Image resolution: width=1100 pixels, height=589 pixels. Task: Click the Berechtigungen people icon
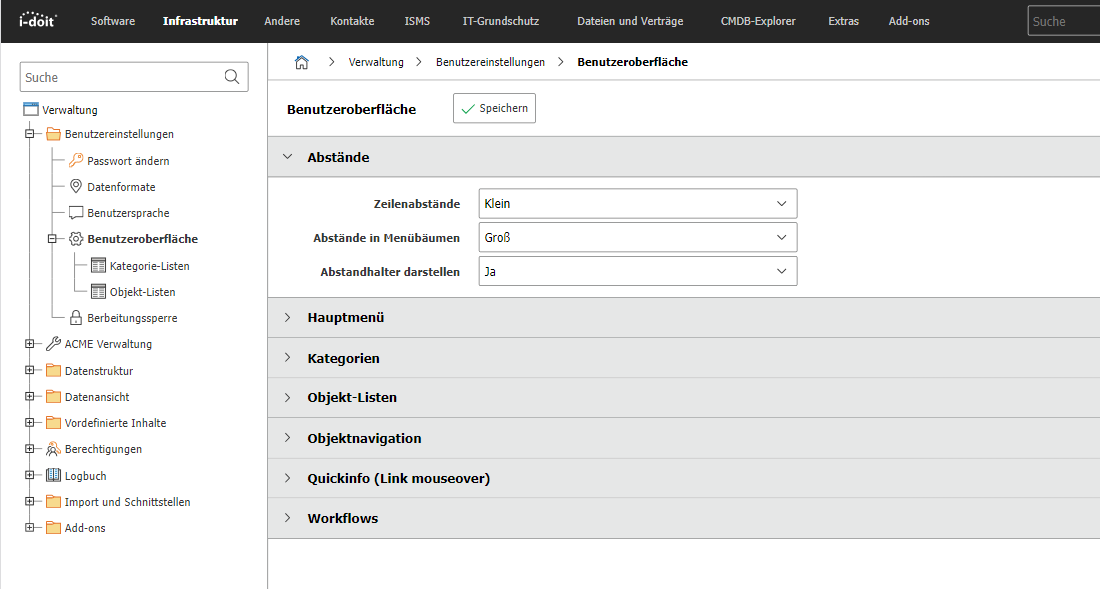tap(53, 449)
